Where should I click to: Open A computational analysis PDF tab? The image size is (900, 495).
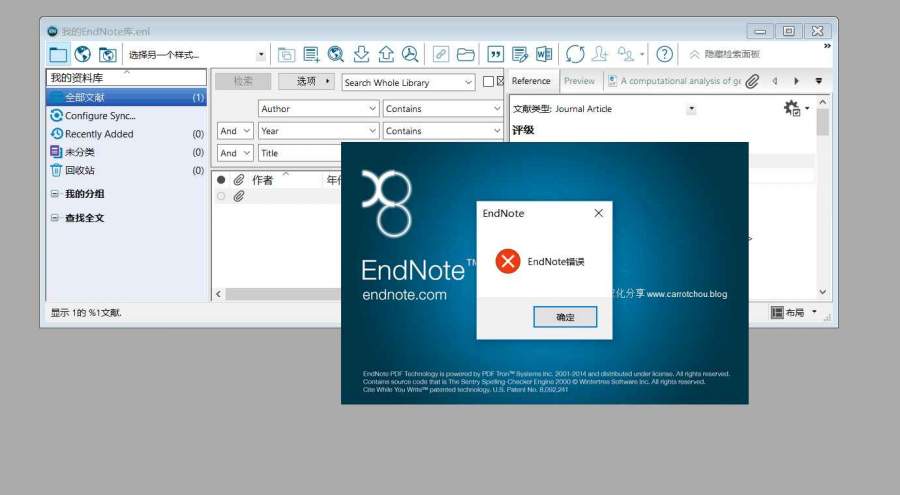click(674, 81)
